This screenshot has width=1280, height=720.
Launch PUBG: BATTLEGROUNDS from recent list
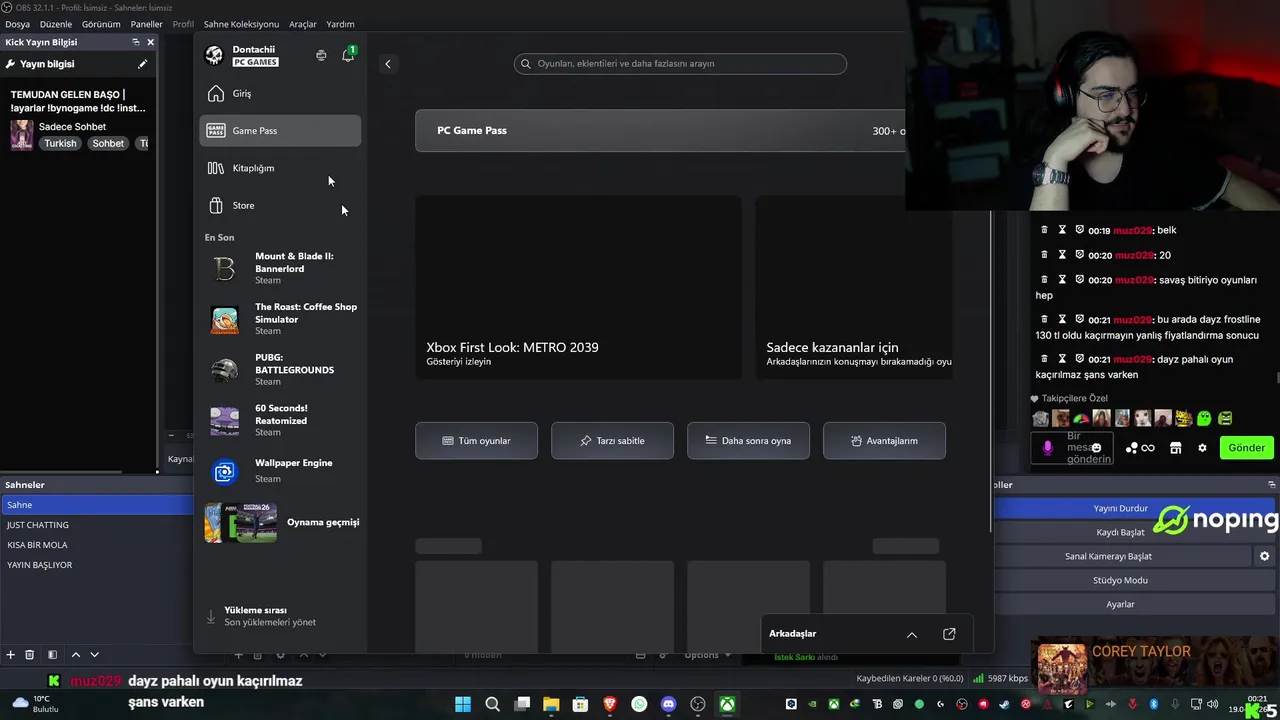281,369
